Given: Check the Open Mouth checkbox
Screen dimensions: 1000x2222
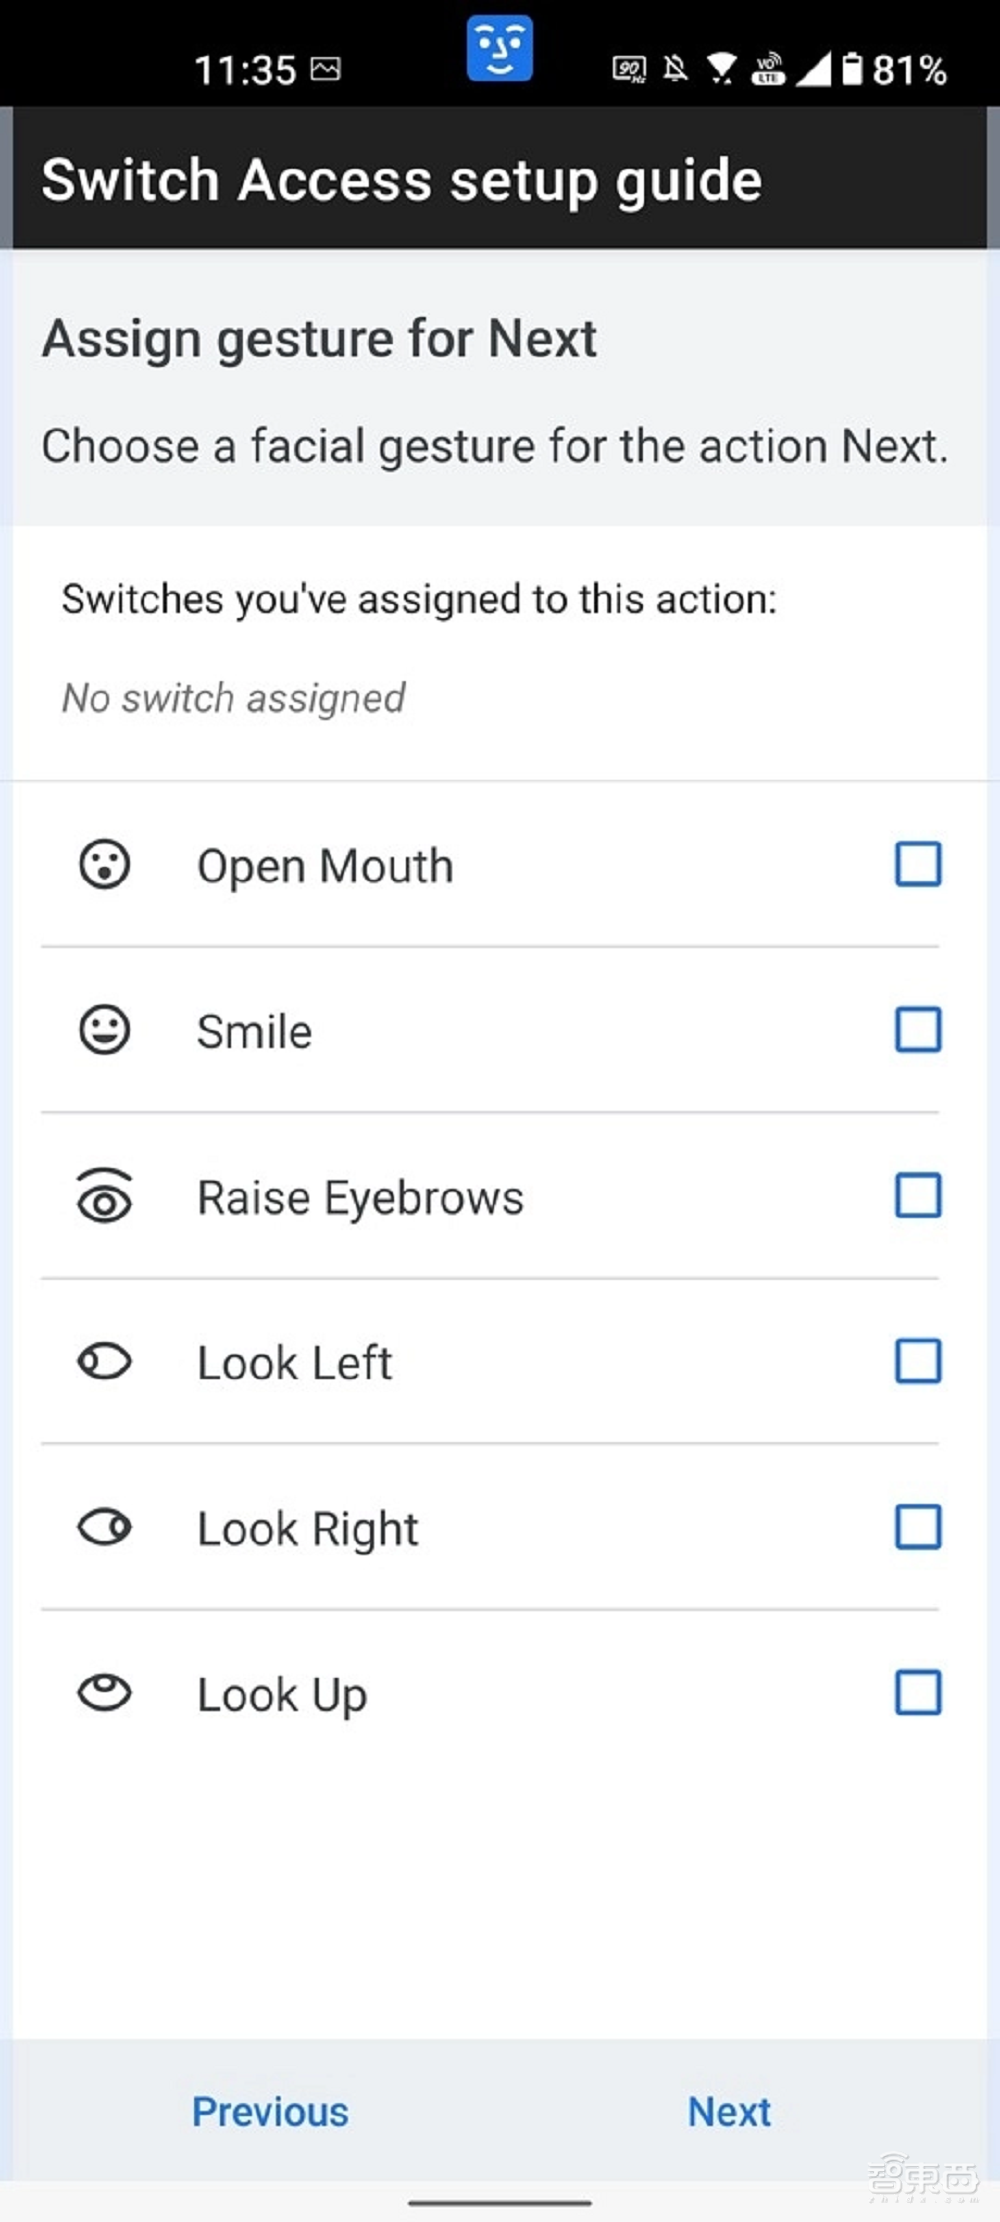Looking at the screenshot, I should 918,865.
